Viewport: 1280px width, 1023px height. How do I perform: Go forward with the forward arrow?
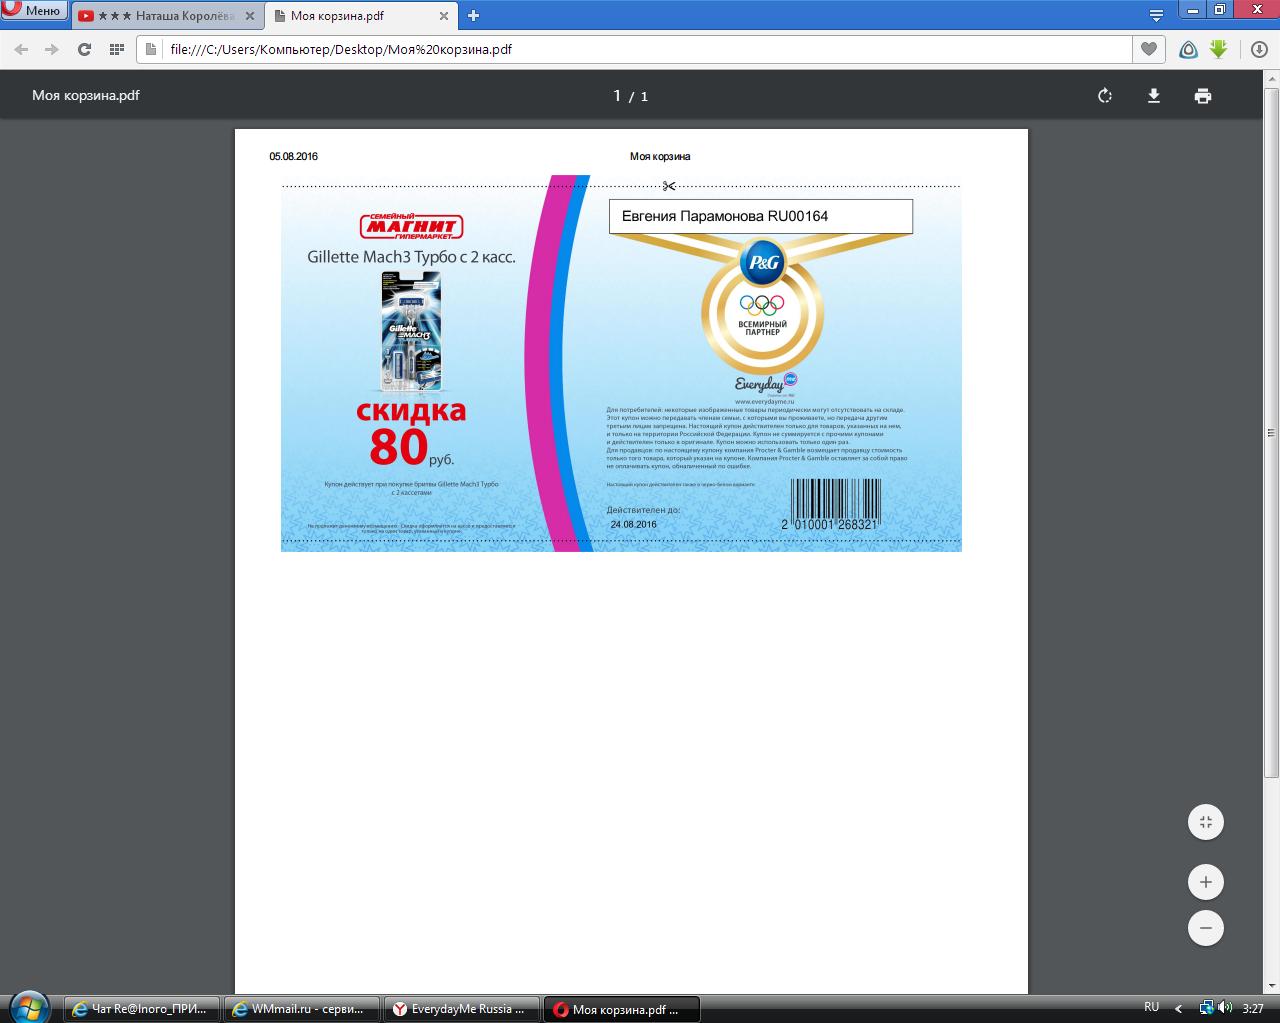(52, 49)
